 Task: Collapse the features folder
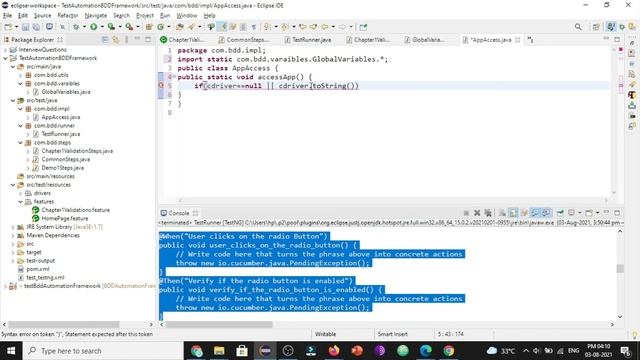[x=20, y=202]
